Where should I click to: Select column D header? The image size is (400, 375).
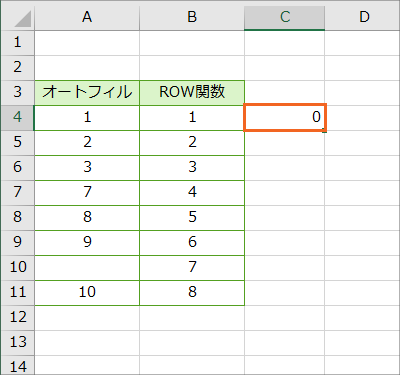(362, 17)
